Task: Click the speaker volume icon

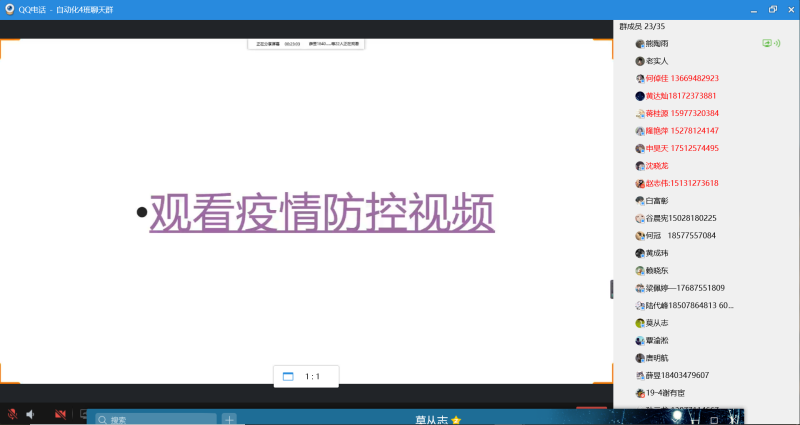Action: (31, 414)
